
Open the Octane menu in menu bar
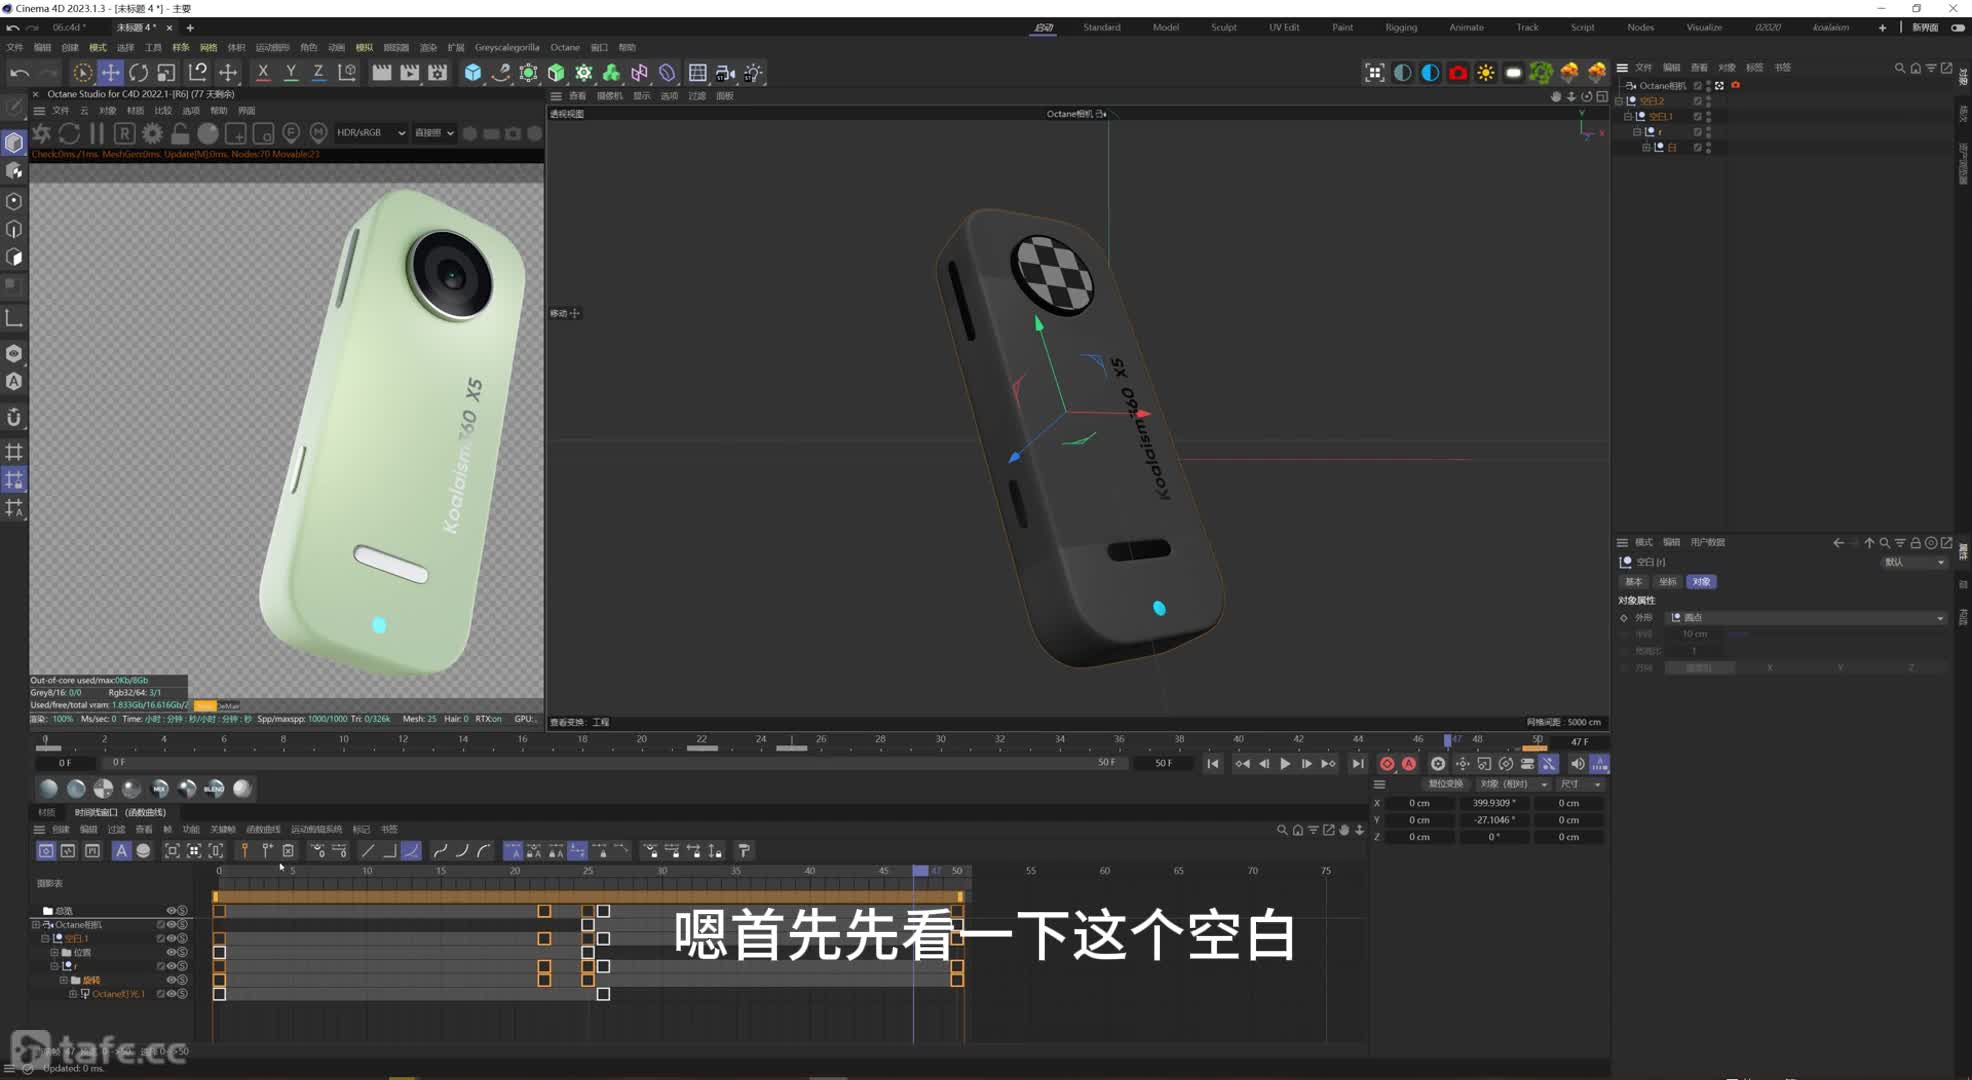pos(565,47)
